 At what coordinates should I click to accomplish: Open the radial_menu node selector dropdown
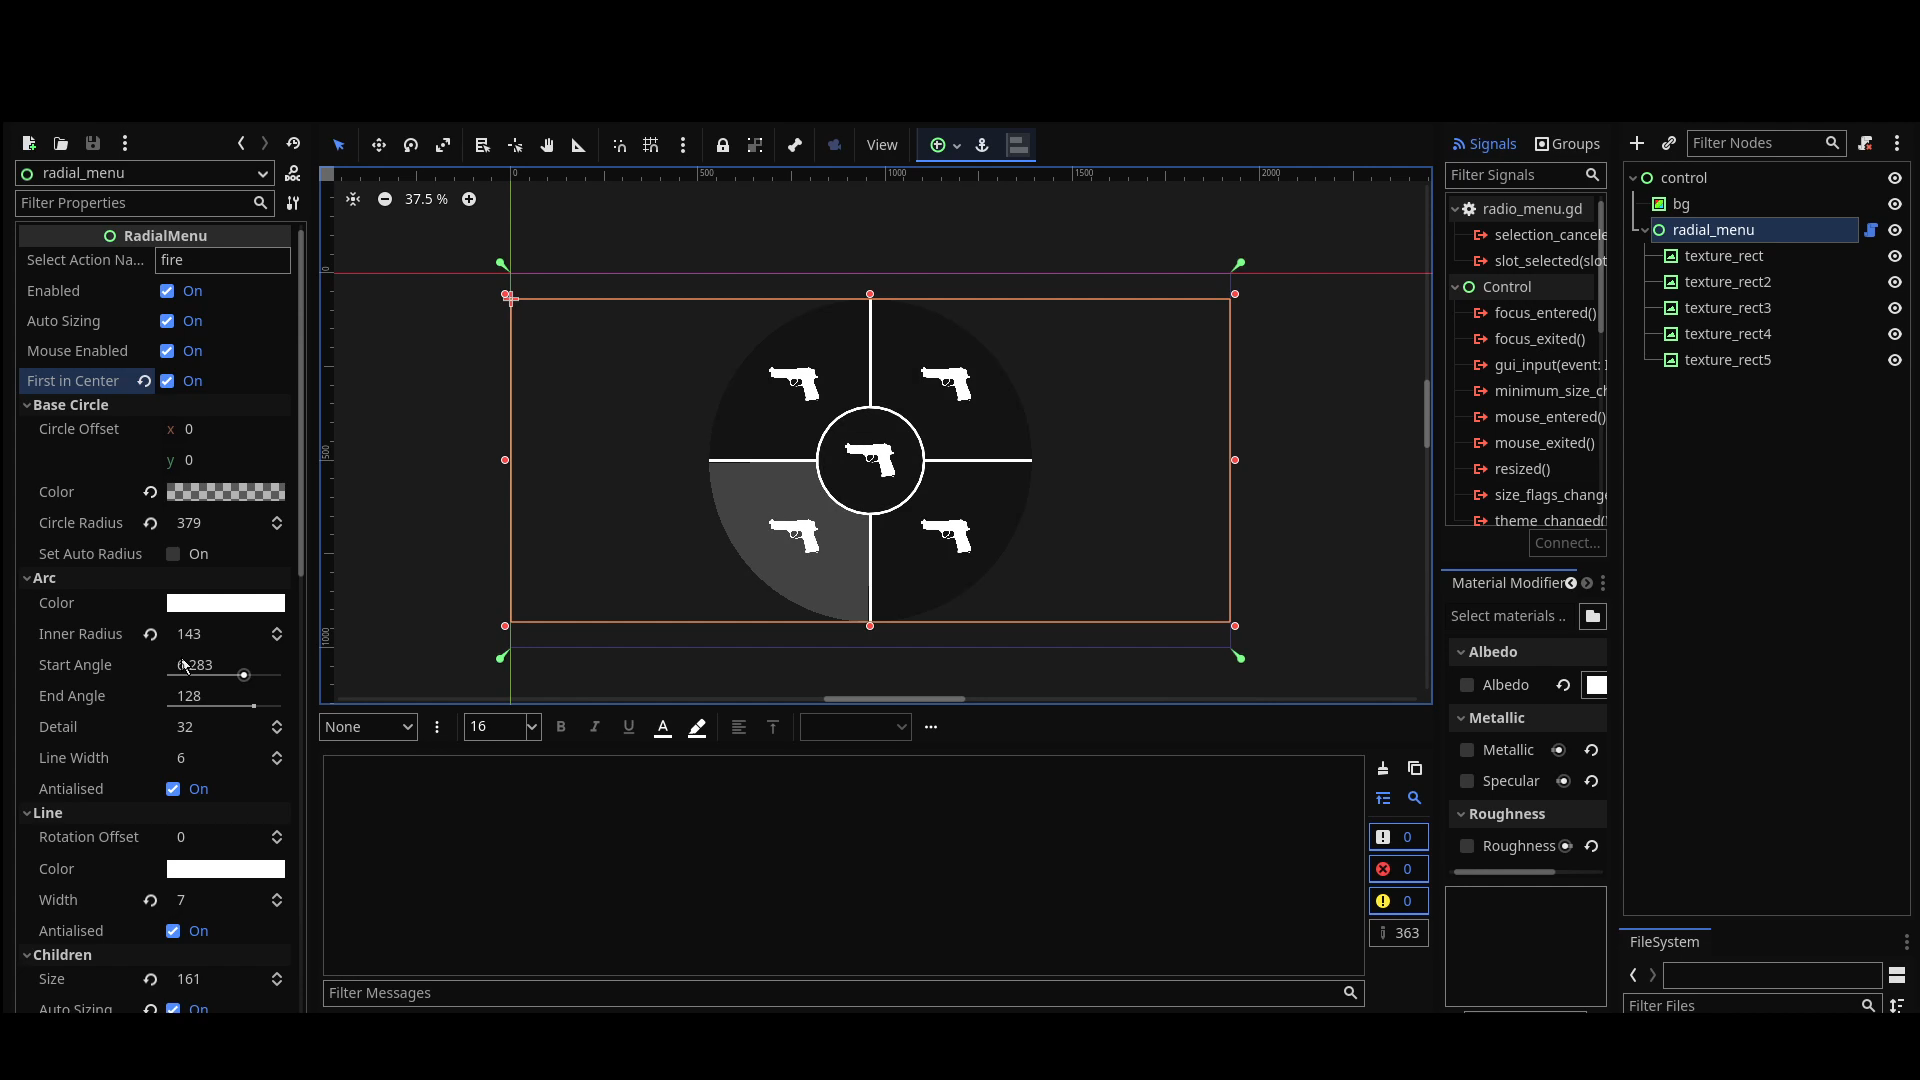[145, 173]
